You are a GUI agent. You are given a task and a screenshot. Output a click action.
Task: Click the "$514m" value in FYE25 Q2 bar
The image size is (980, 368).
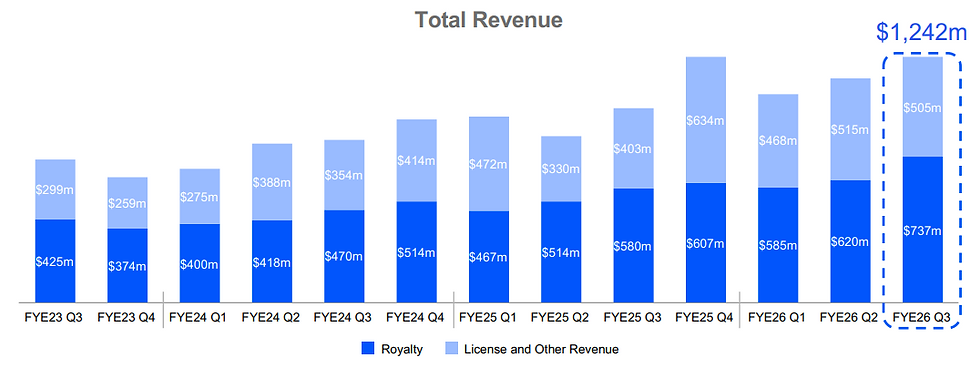(x=561, y=252)
